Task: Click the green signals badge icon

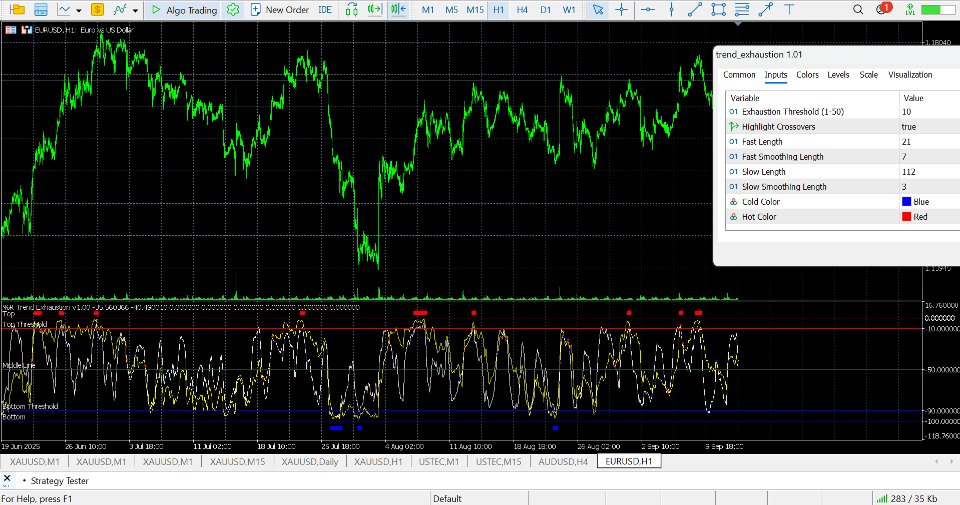Action: click(x=233, y=9)
